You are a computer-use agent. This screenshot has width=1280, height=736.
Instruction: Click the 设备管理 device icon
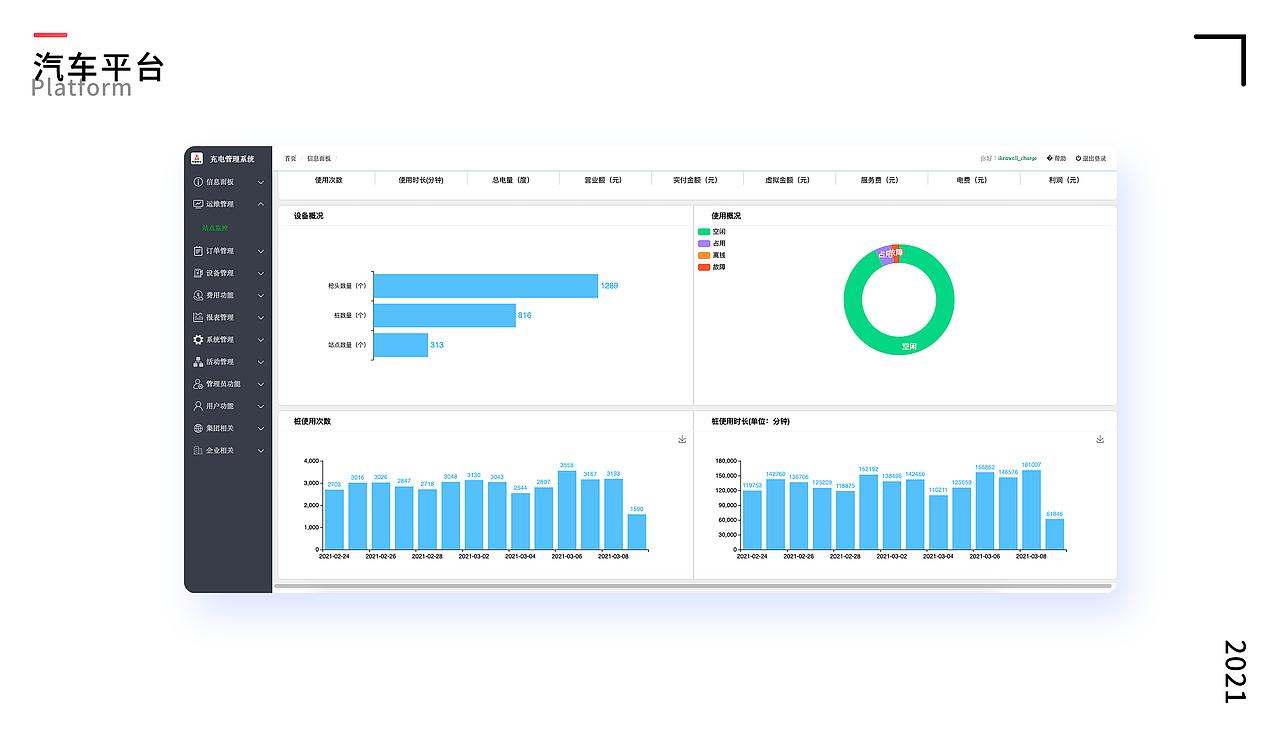tap(198, 273)
